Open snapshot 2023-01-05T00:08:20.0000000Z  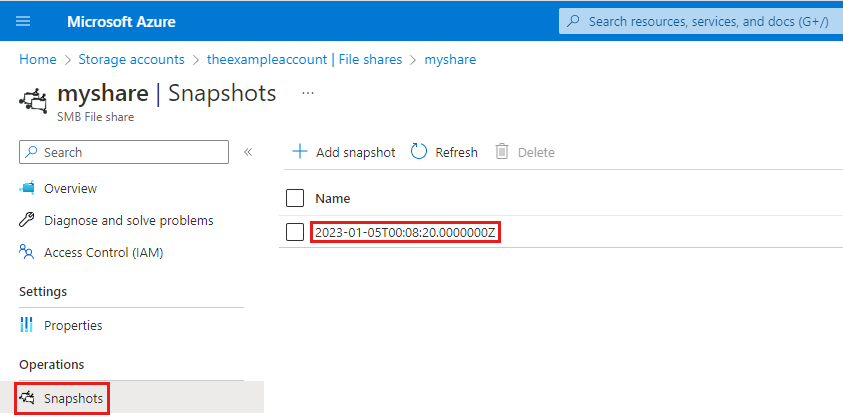pyautogui.click(x=405, y=232)
